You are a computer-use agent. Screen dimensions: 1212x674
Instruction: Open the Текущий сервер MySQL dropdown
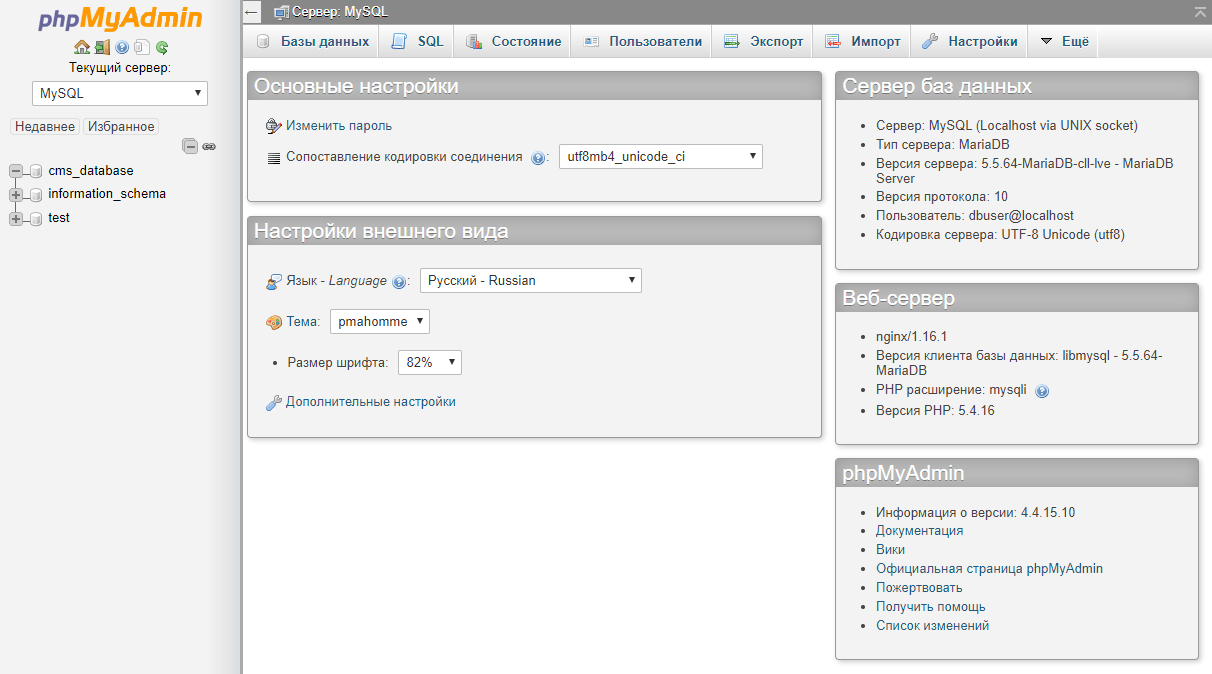coord(120,93)
